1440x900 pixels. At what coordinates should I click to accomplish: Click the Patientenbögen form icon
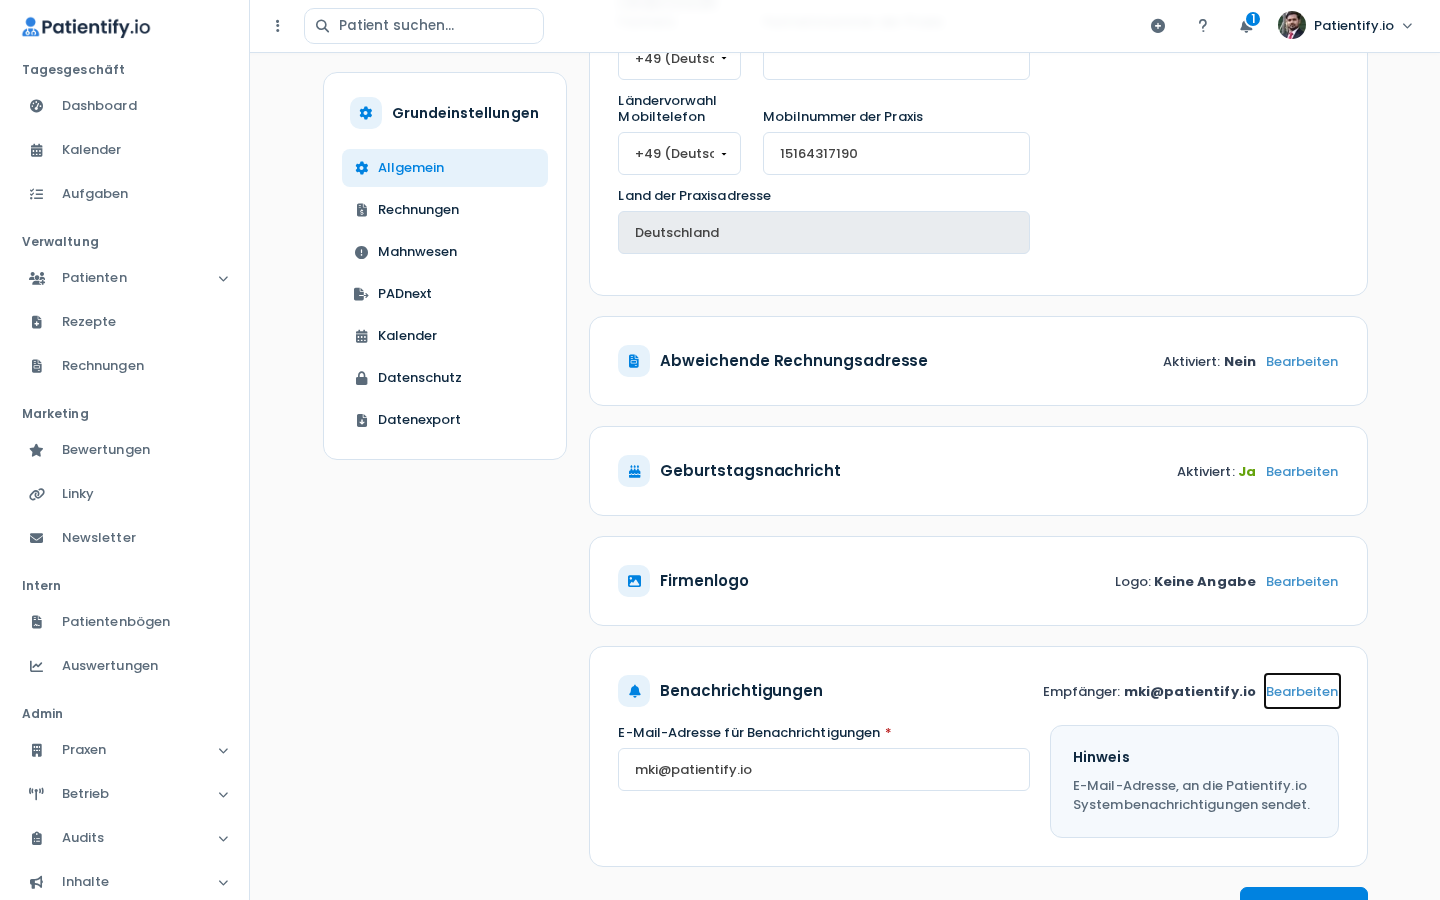37,622
